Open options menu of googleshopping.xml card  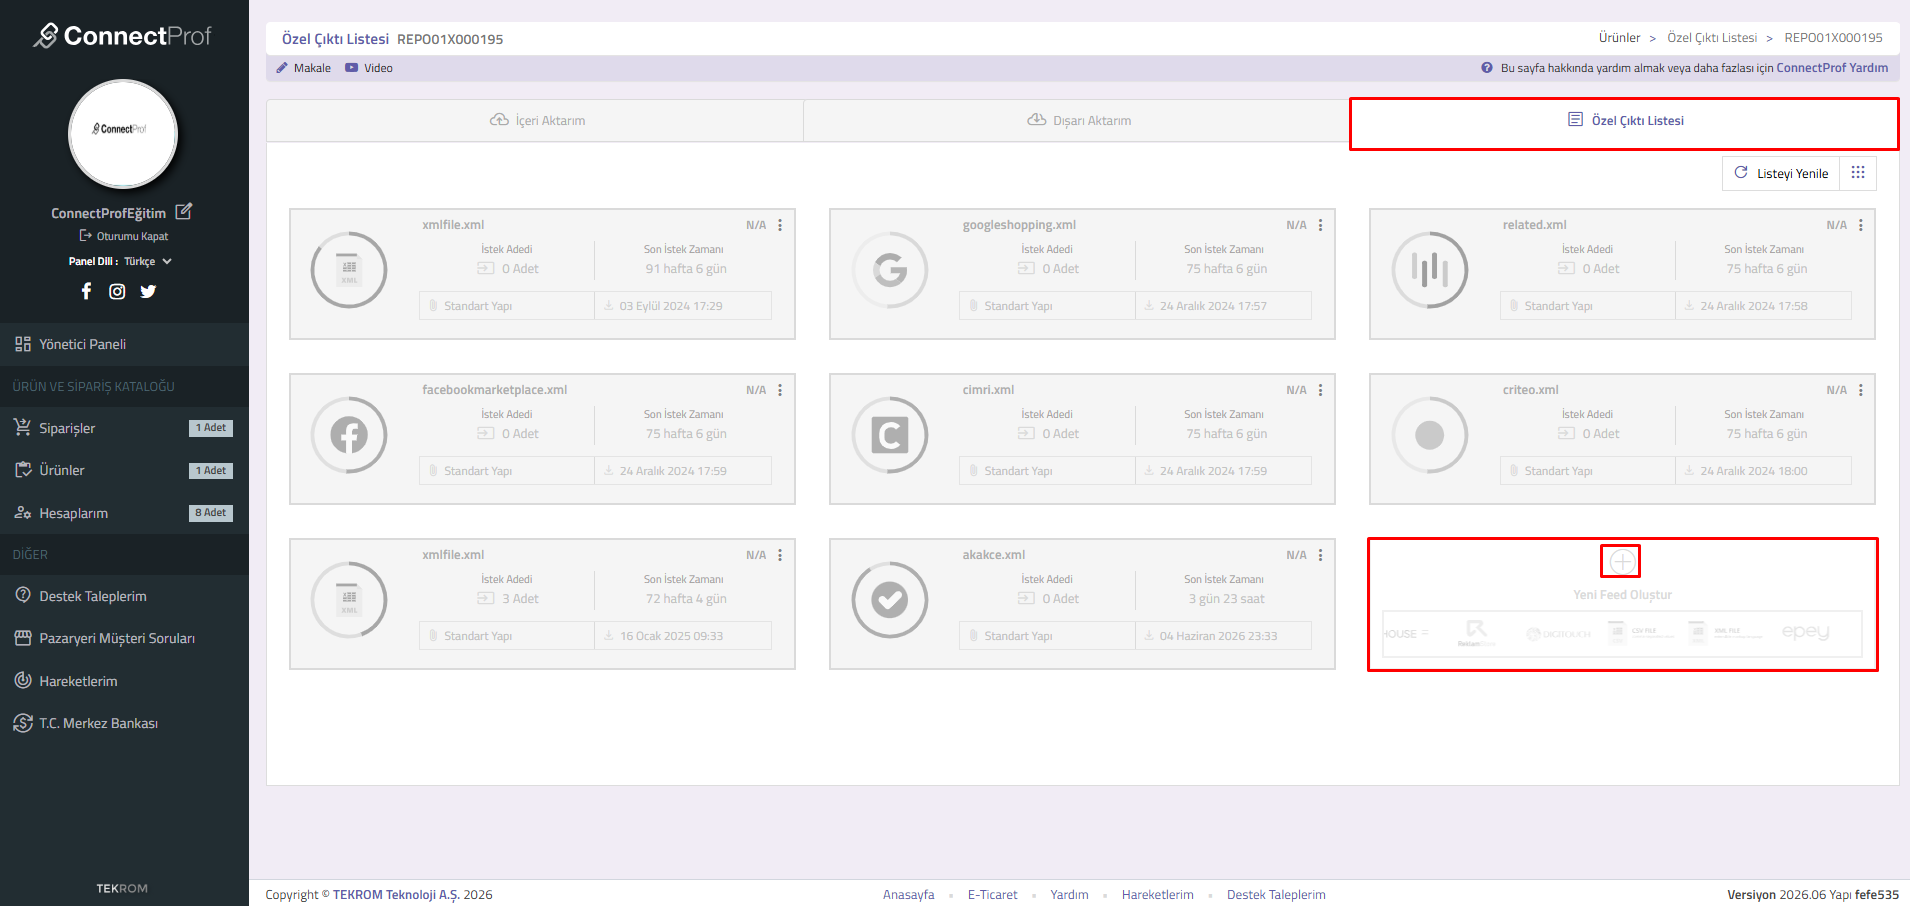pos(1320,225)
